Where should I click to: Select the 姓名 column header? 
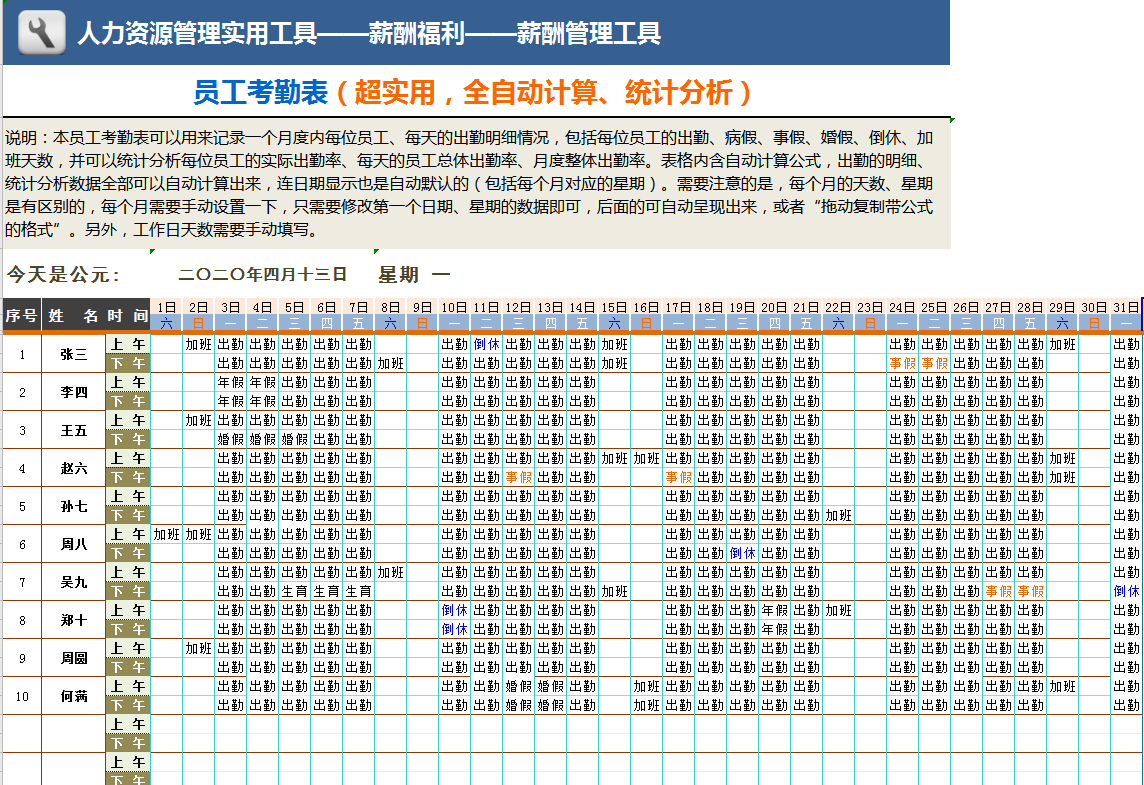point(73,315)
